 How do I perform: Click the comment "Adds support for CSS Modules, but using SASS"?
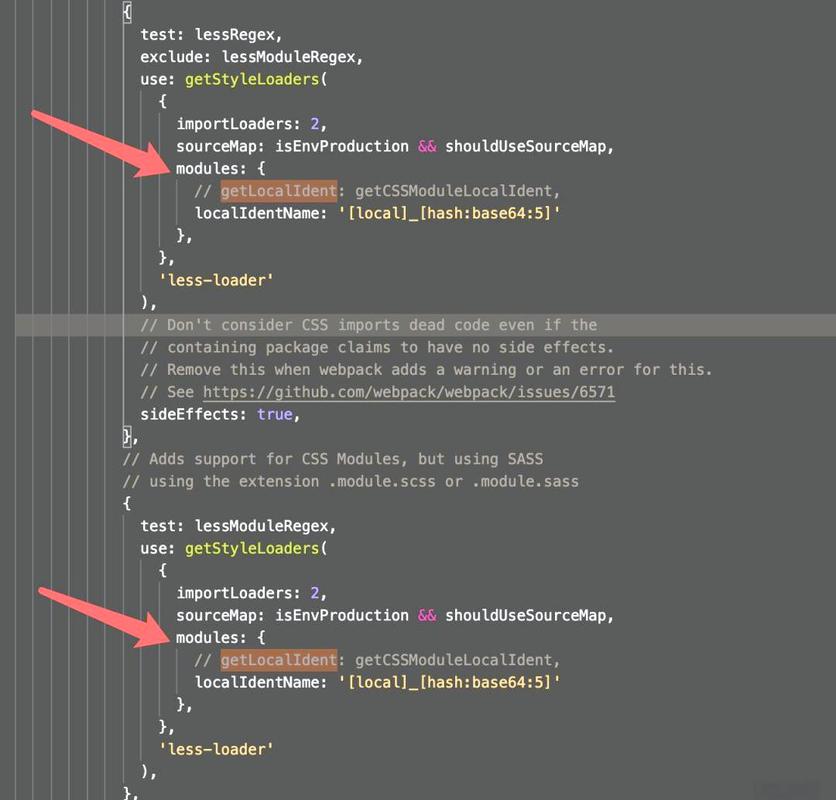point(333,459)
